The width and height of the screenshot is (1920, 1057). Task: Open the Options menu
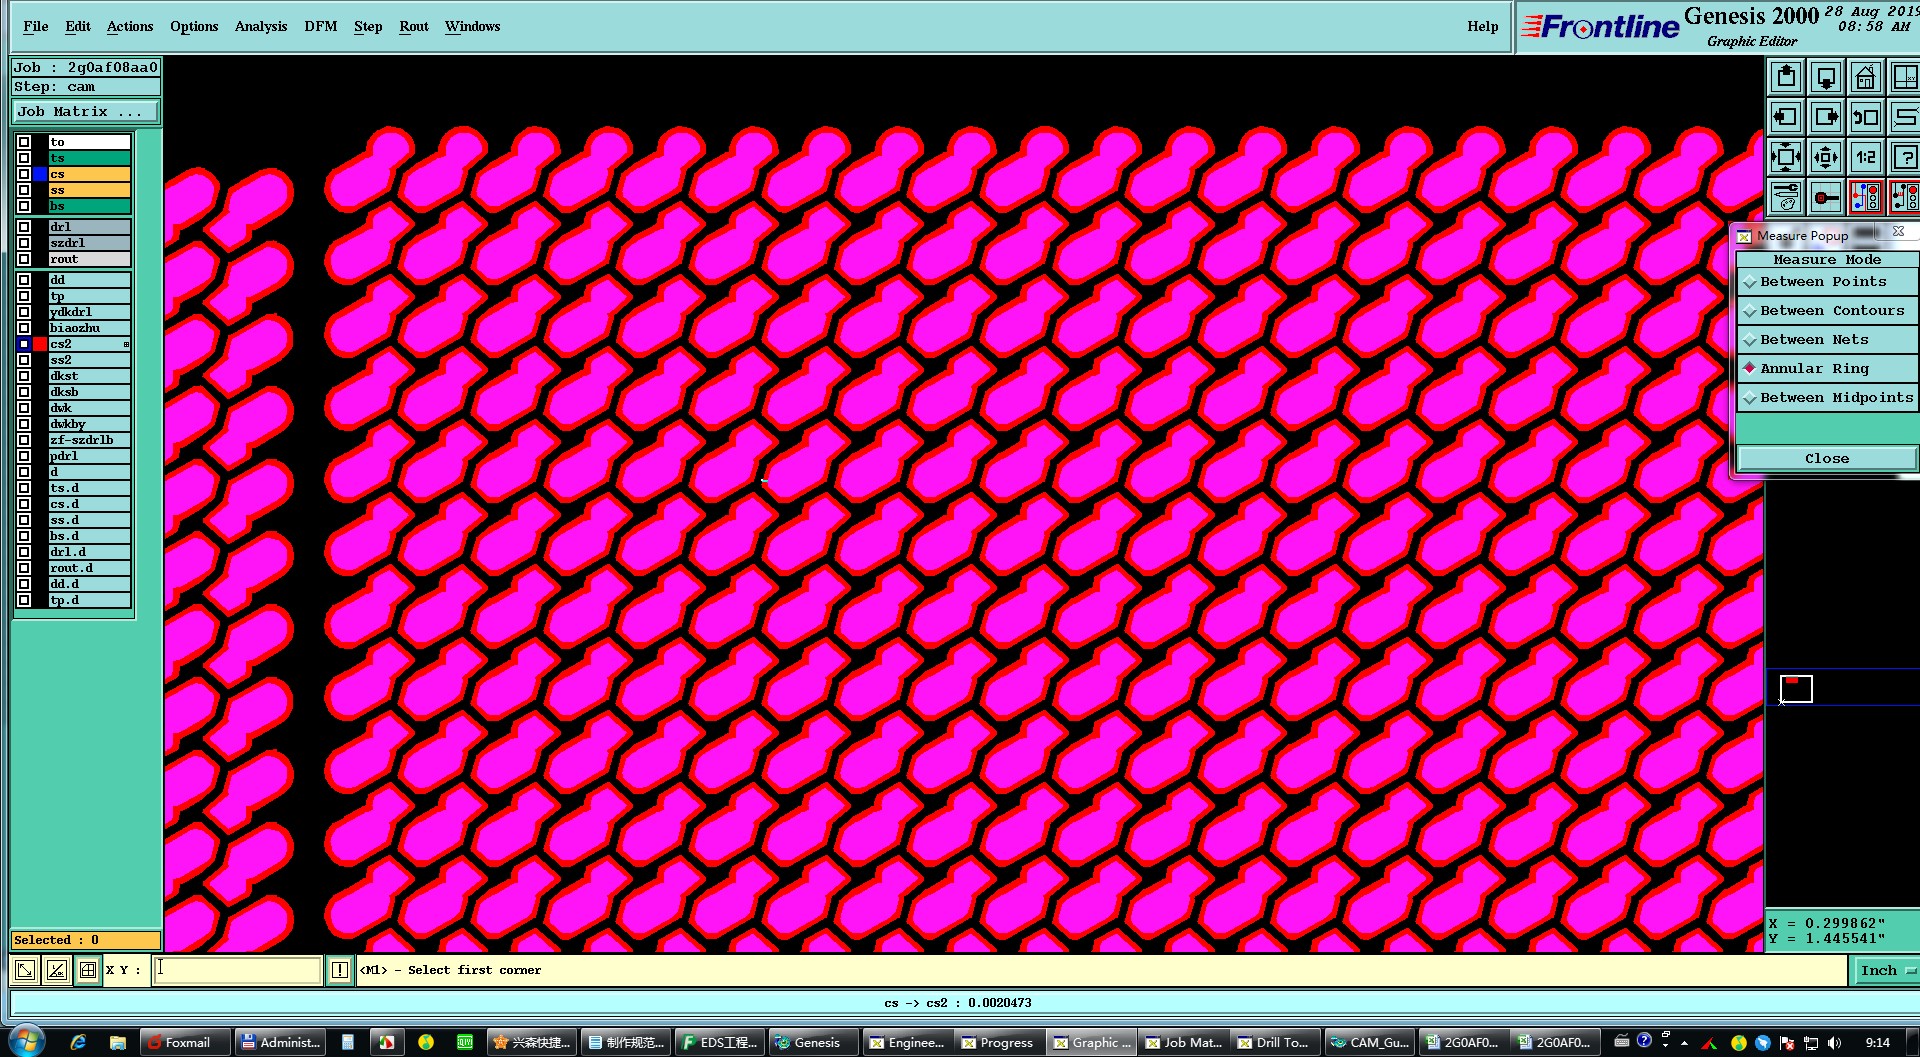point(194,27)
